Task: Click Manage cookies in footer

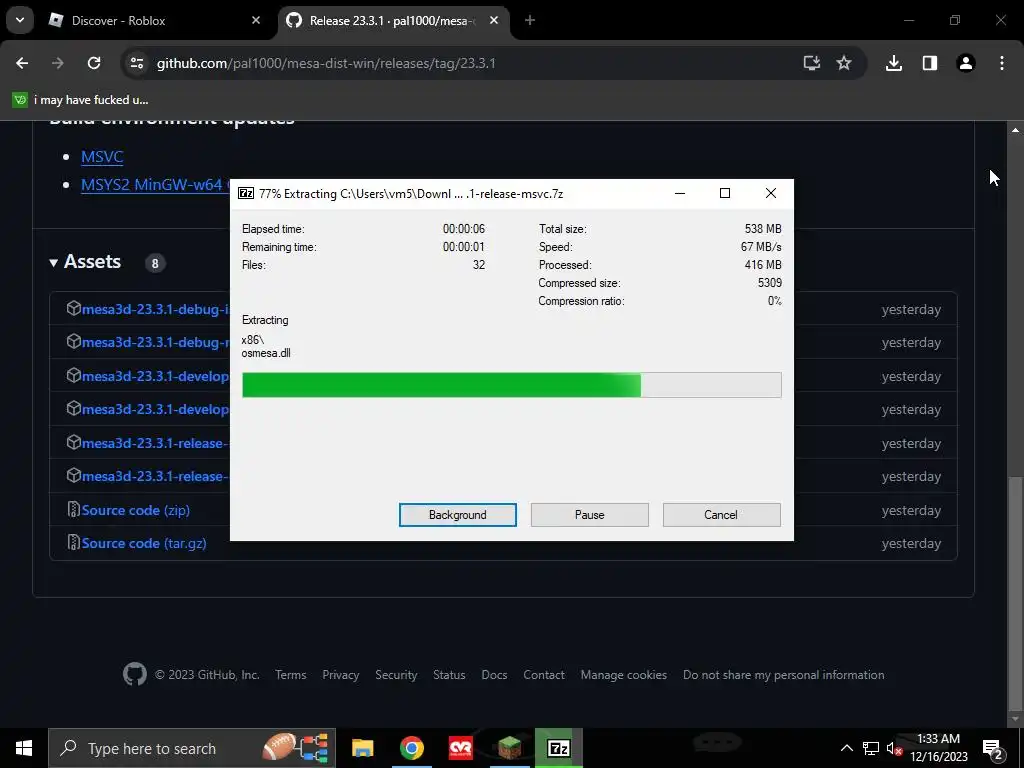Action: pyautogui.click(x=624, y=675)
